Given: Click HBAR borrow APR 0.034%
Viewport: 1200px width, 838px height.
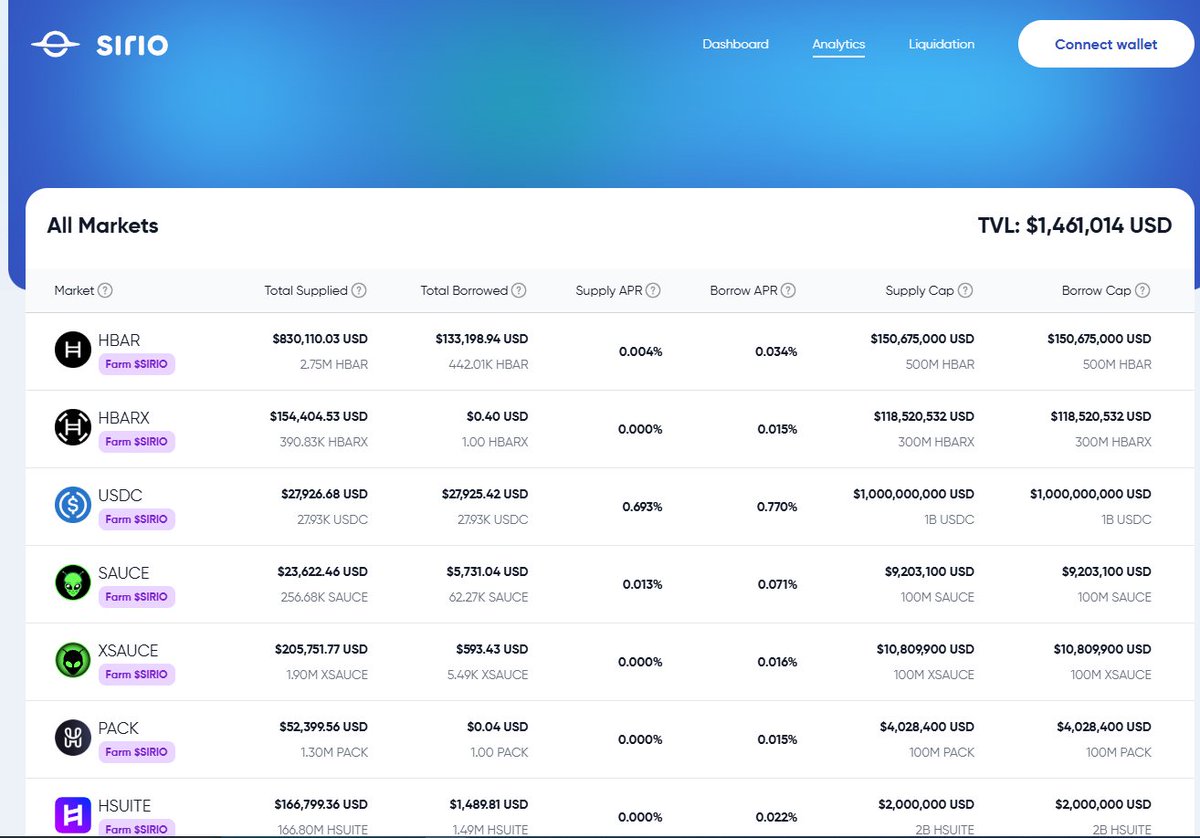Looking at the screenshot, I should 777,352.
